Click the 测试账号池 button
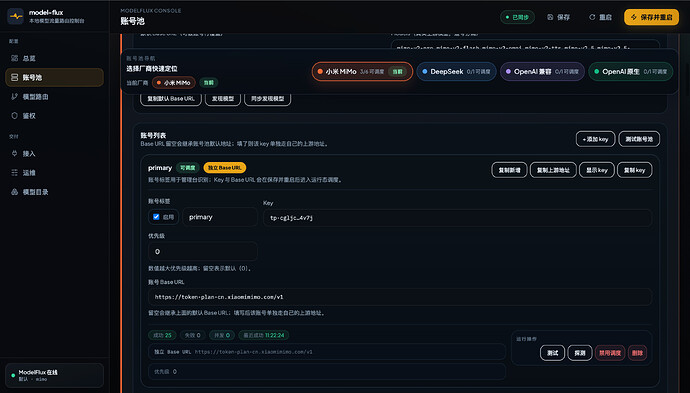The width and height of the screenshot is (690, 393). point(639,139)
